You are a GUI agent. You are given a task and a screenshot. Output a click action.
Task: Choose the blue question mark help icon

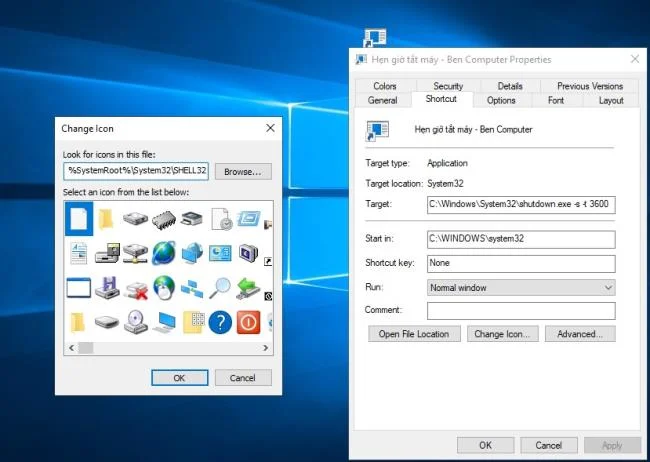click(x=220, y=322)
